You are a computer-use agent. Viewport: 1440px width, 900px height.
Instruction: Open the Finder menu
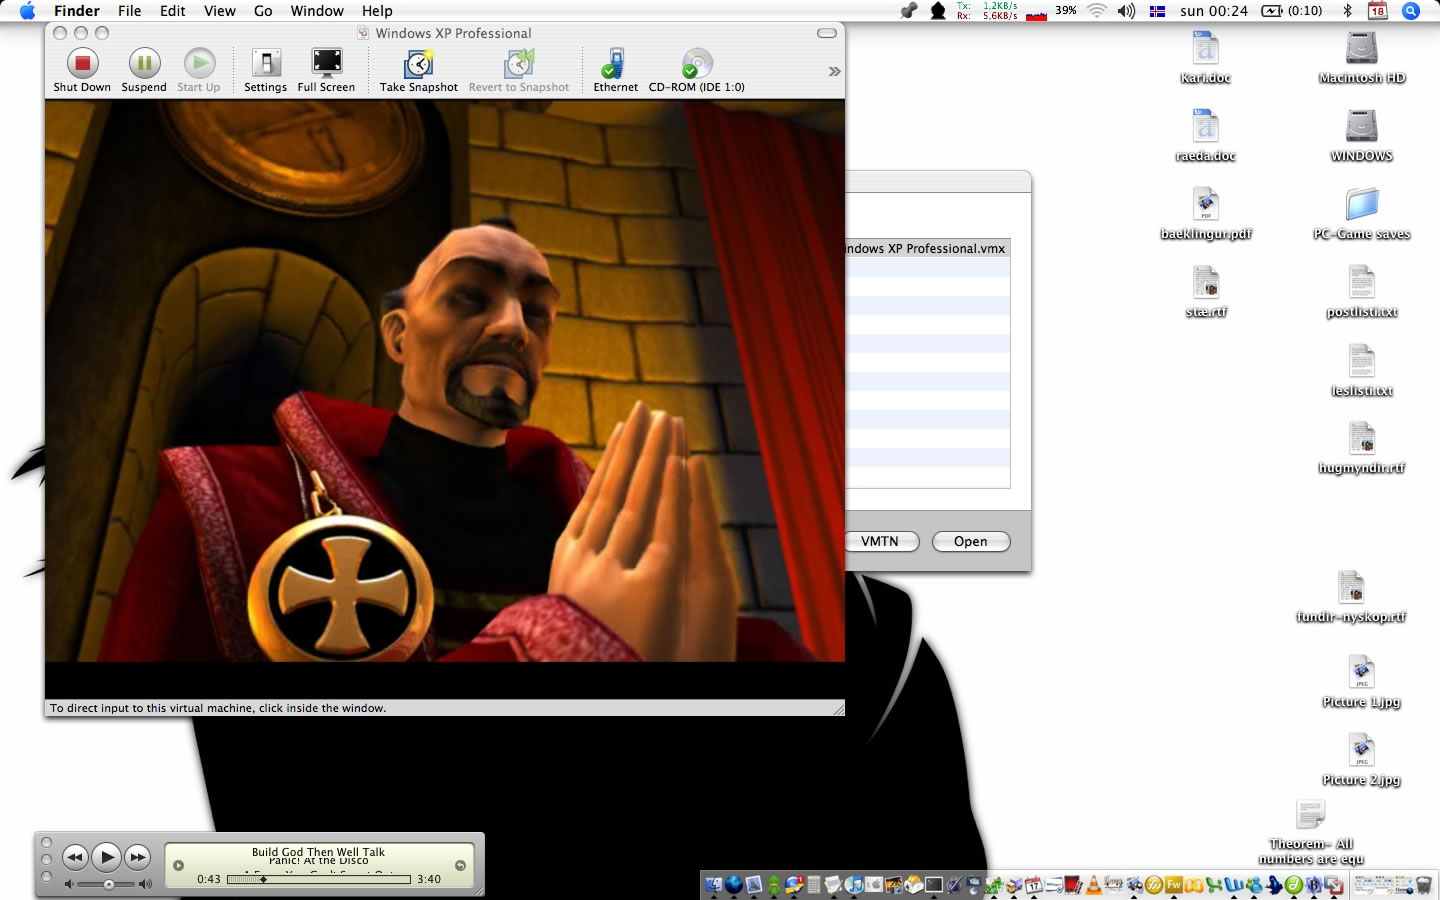coord(77,11)
